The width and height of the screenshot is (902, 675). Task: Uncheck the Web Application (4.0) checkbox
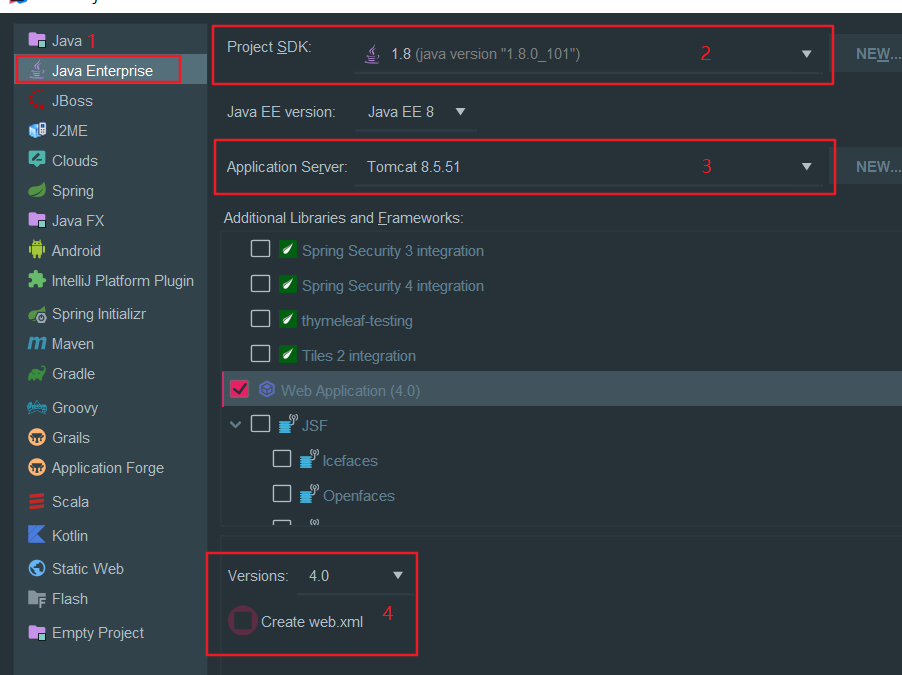(x=239, y=390)
